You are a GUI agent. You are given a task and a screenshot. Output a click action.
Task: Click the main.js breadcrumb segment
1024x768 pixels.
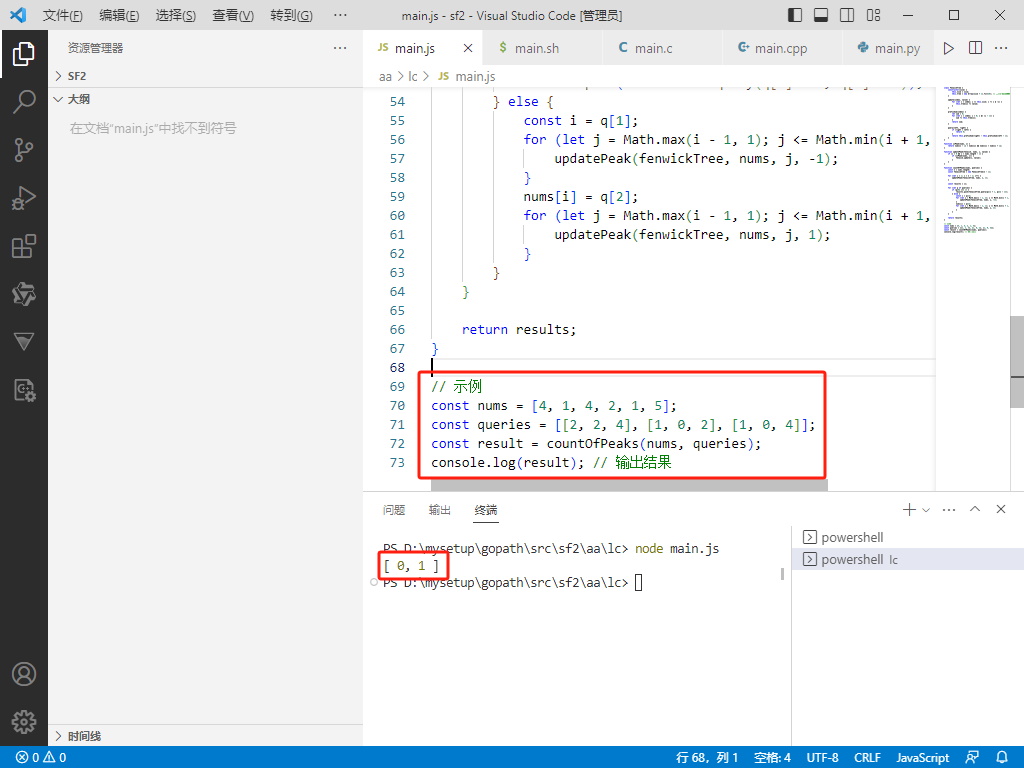(467, 76)
